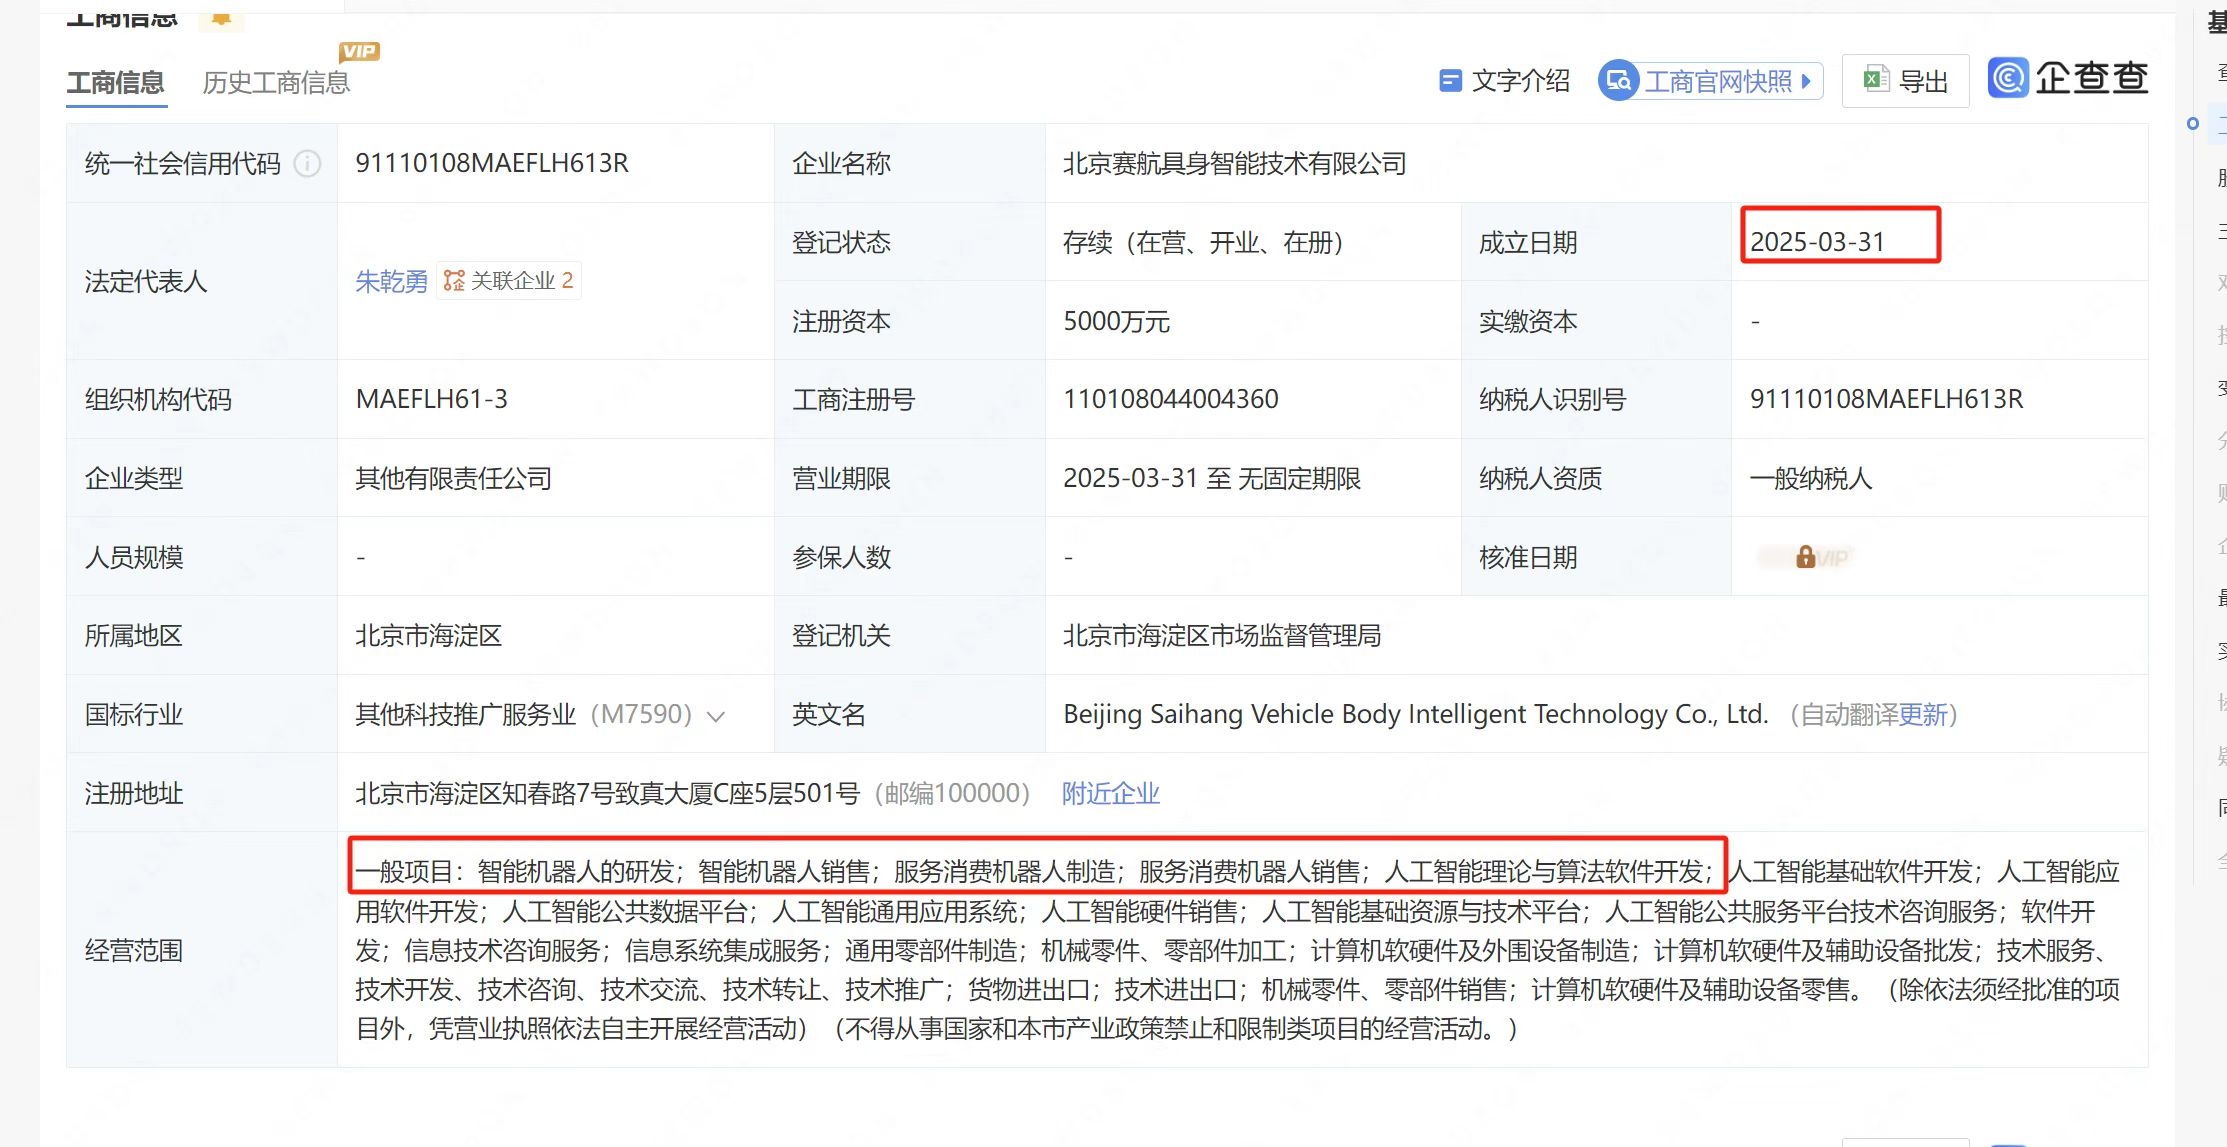This screenshot has height=1147, width=2227.
Task: Click the 实缴资本 label cell
Action: (1596, 321)
